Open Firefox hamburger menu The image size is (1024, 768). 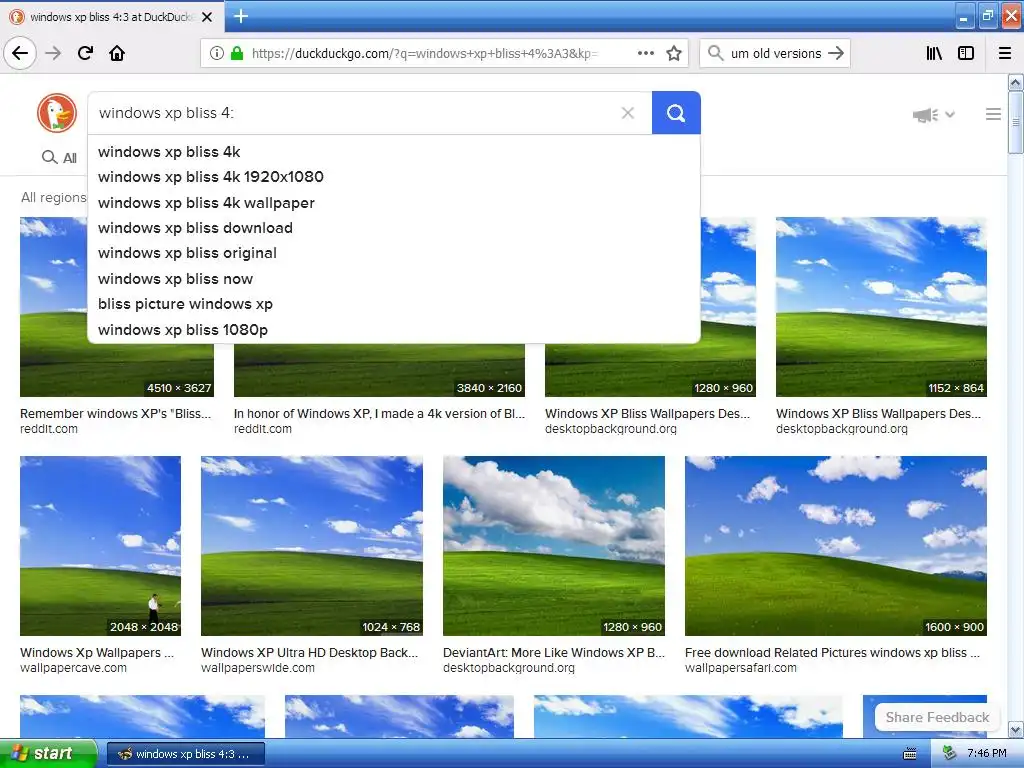pos(1005,53)
